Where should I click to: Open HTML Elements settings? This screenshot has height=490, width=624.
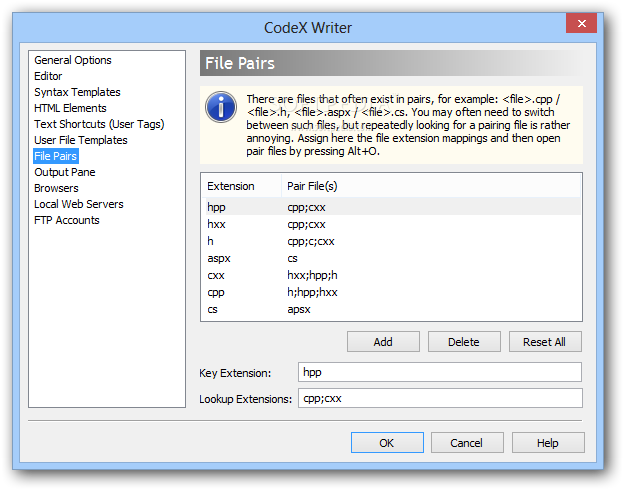[70, 108]
